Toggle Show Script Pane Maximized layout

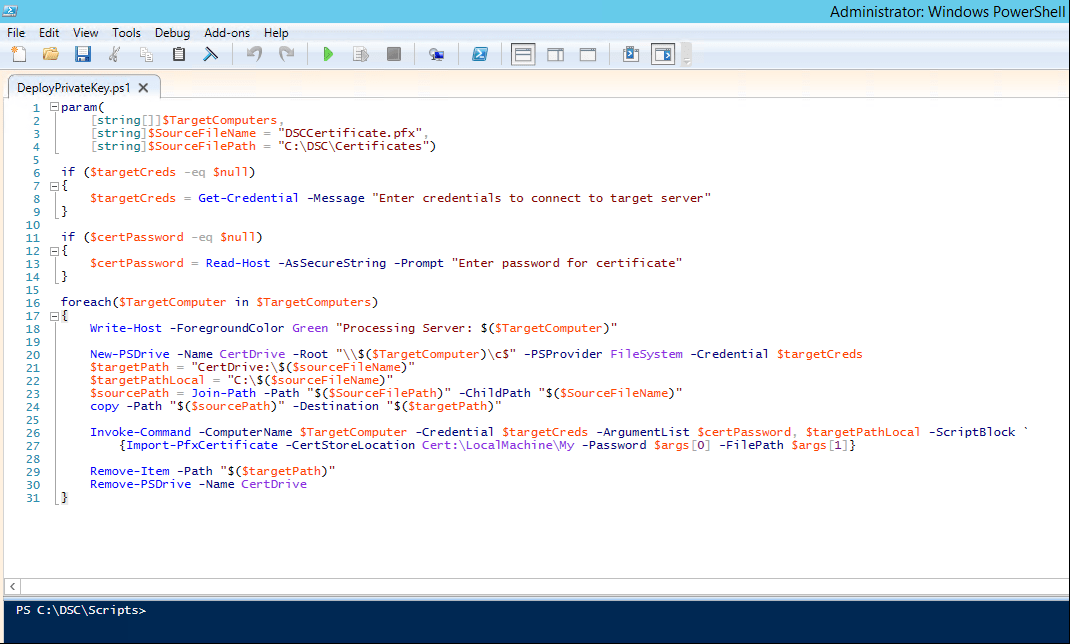[x=588, y=54]
